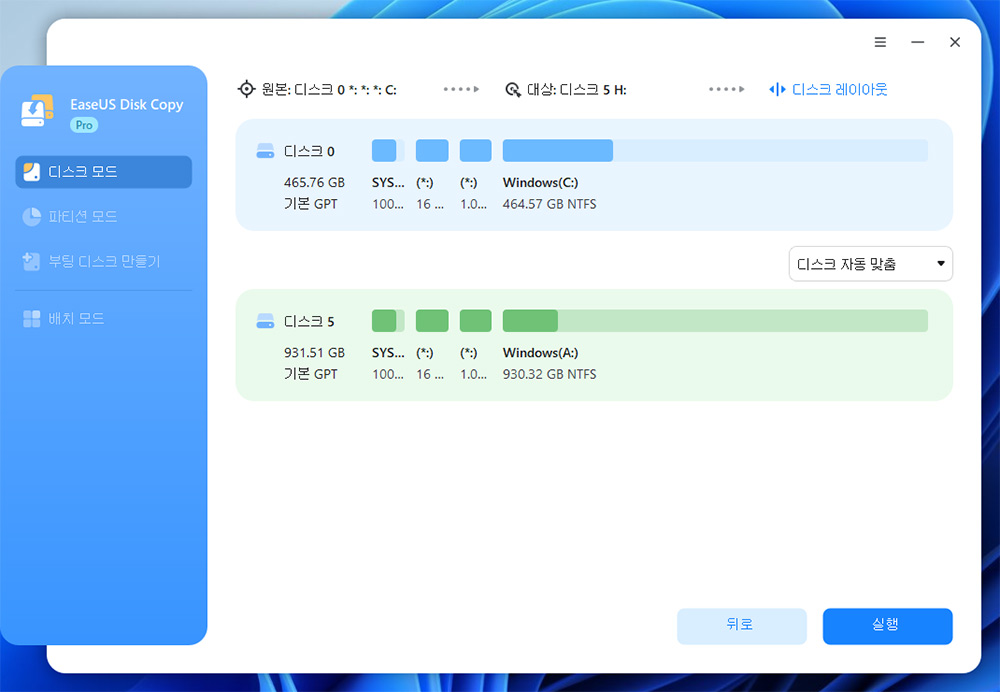
Task: Click the Windows(C:) label
Action: [540, 182]
